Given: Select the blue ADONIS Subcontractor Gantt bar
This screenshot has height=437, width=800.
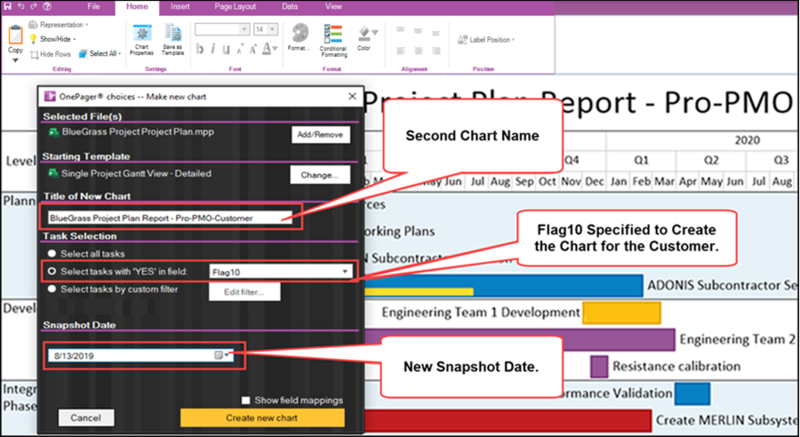Looking at the screenshot, I should (x=503, y=285).
